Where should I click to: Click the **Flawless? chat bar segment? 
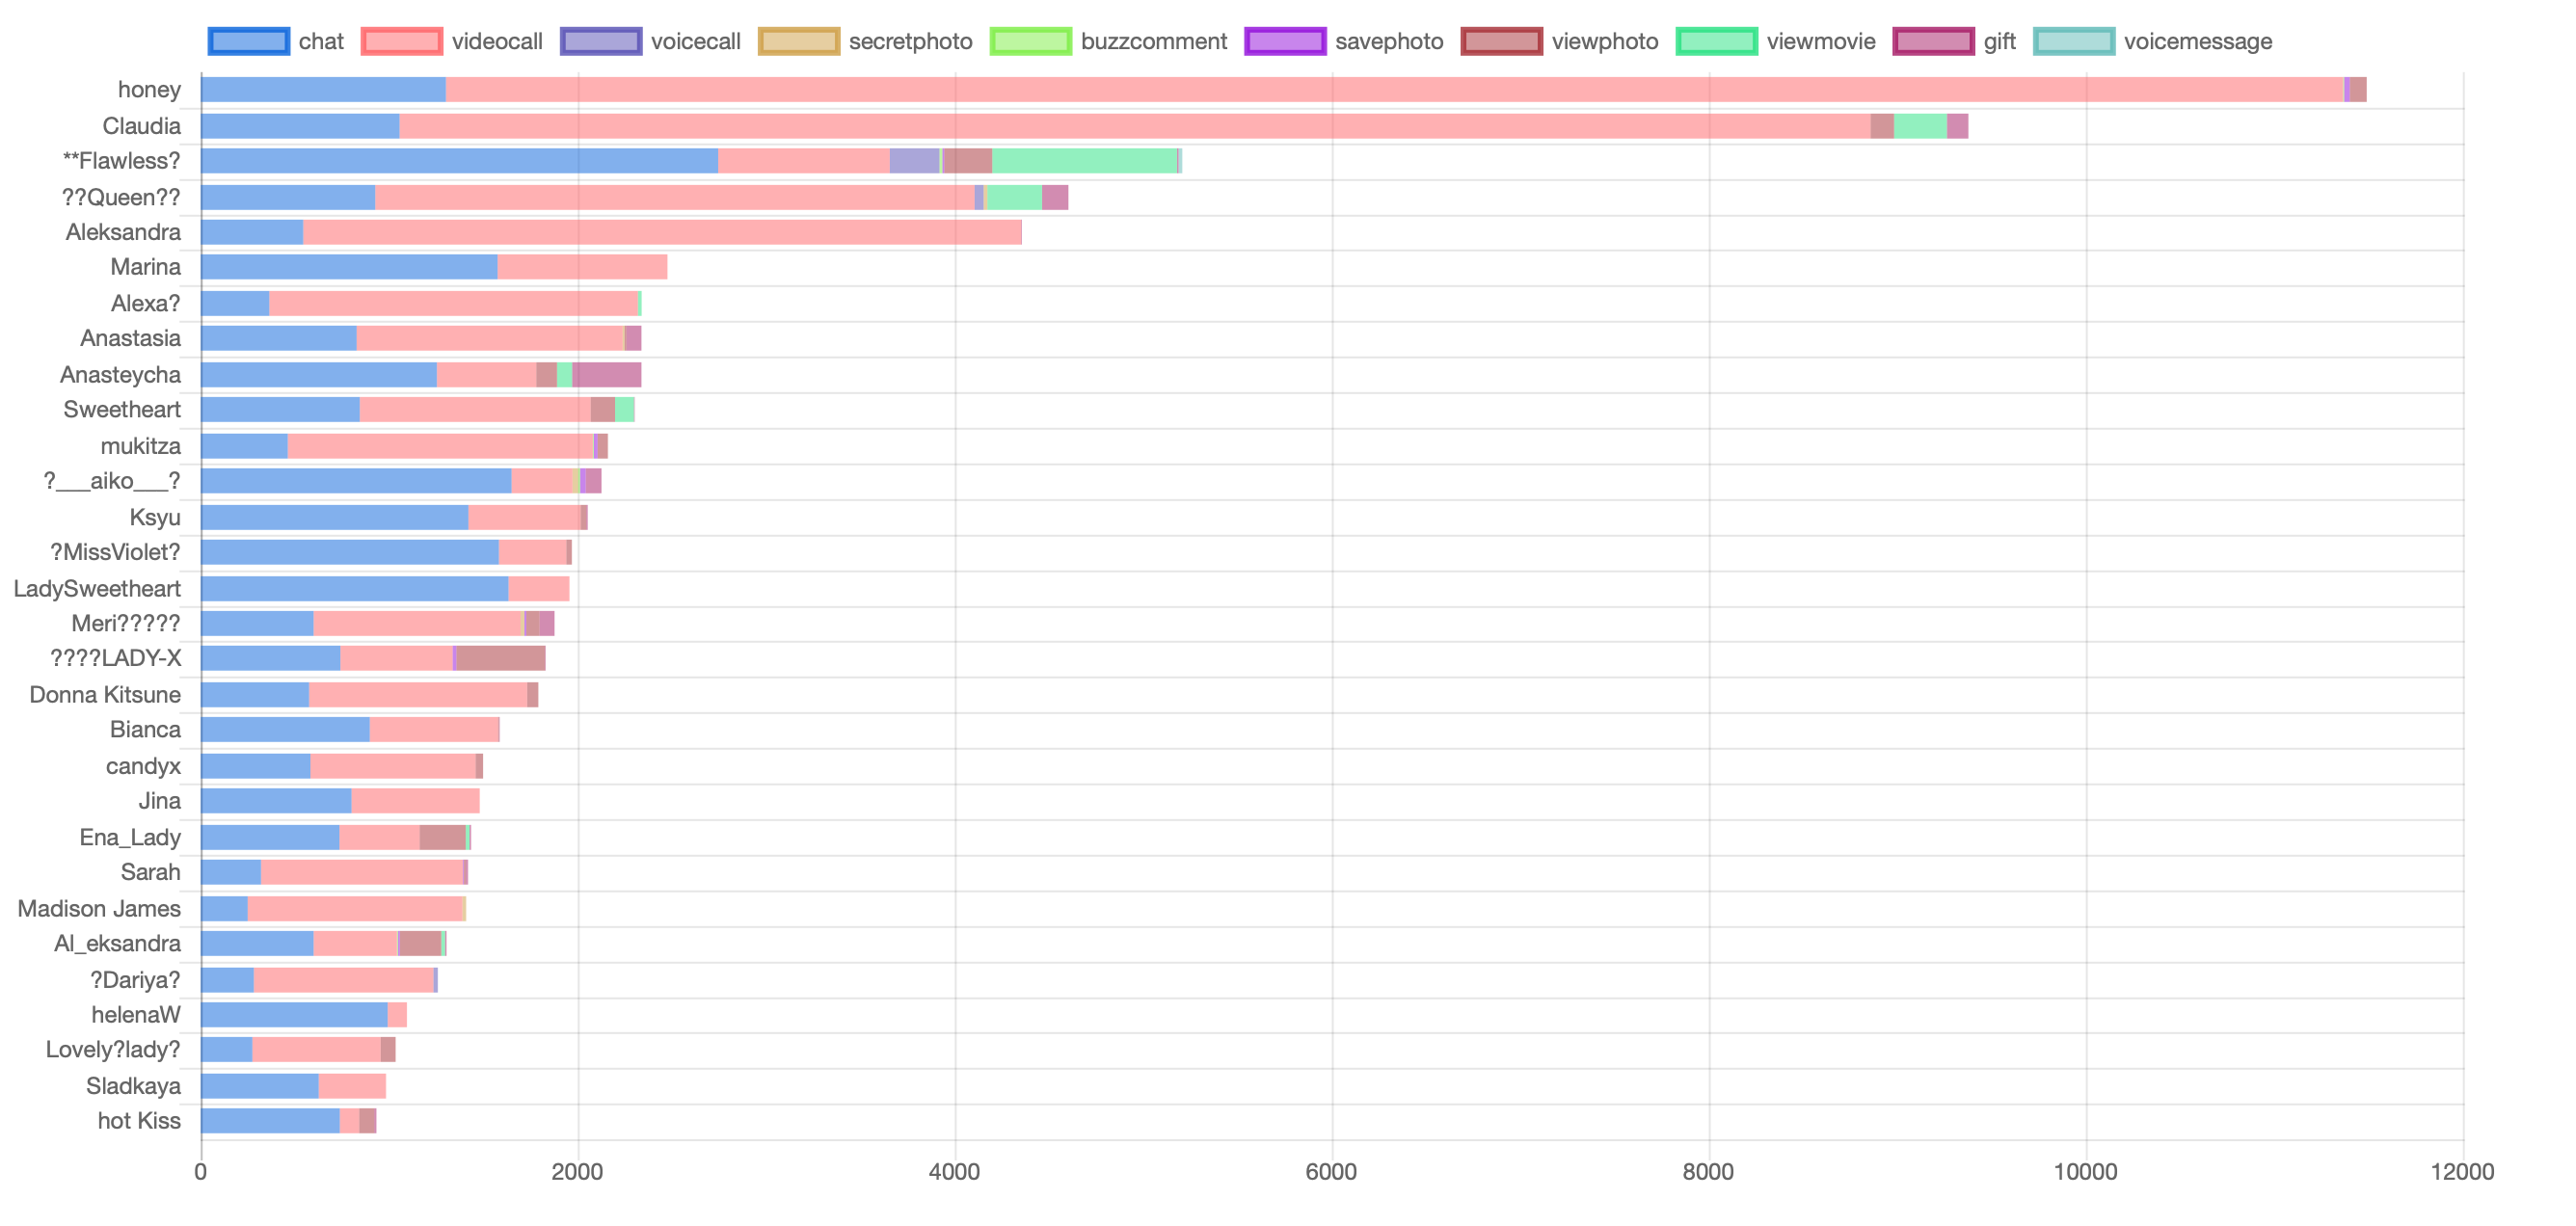point(460,161)
